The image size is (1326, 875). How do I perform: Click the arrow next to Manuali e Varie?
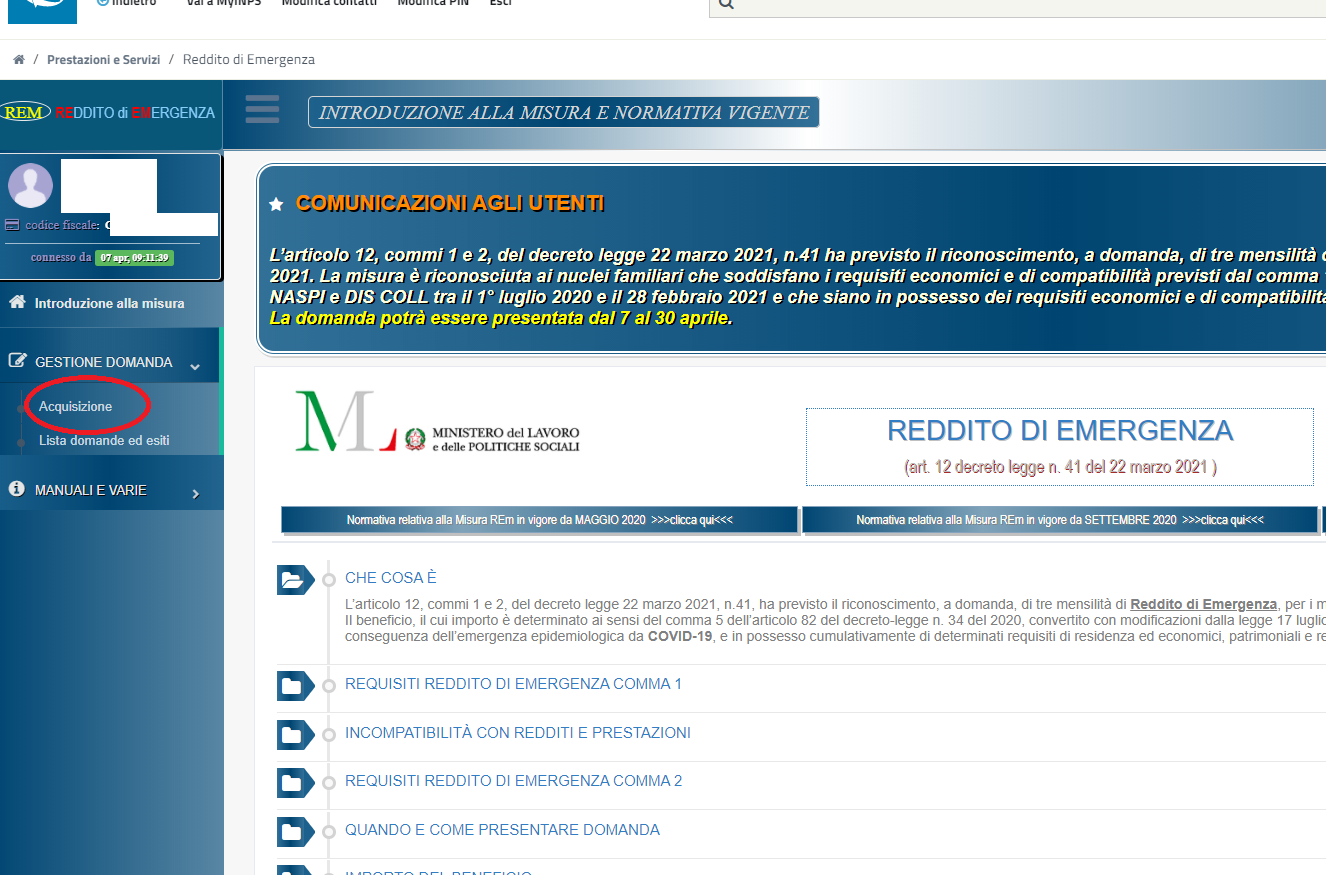coord(195,494)
